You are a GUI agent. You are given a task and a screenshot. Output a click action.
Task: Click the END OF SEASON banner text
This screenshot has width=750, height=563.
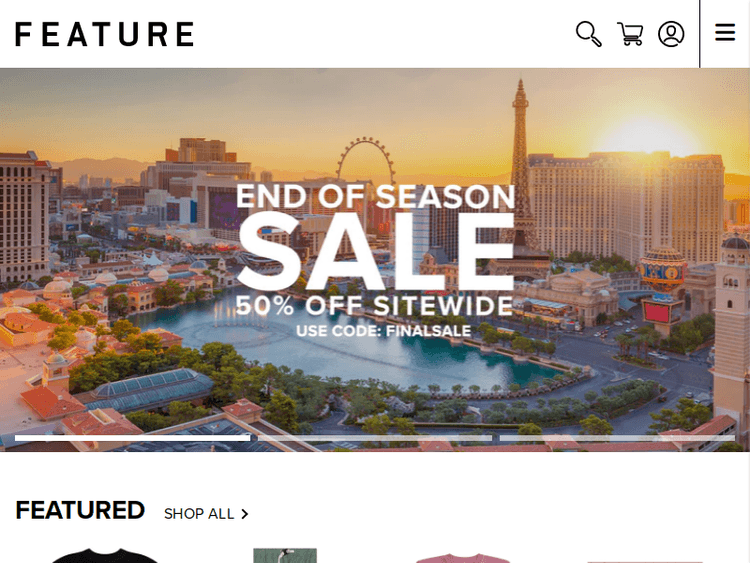pyautogui.click(x=375, y=196)
